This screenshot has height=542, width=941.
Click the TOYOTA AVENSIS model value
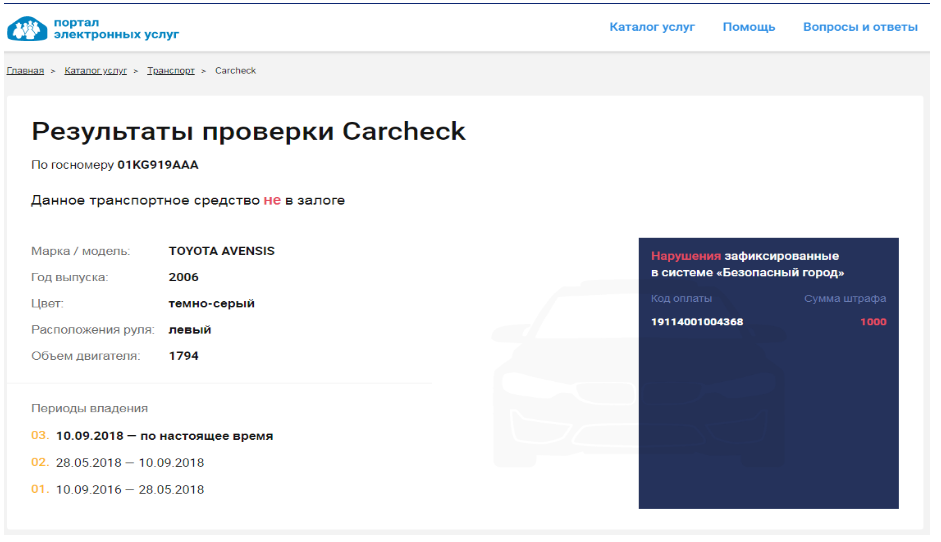(221, 251)
